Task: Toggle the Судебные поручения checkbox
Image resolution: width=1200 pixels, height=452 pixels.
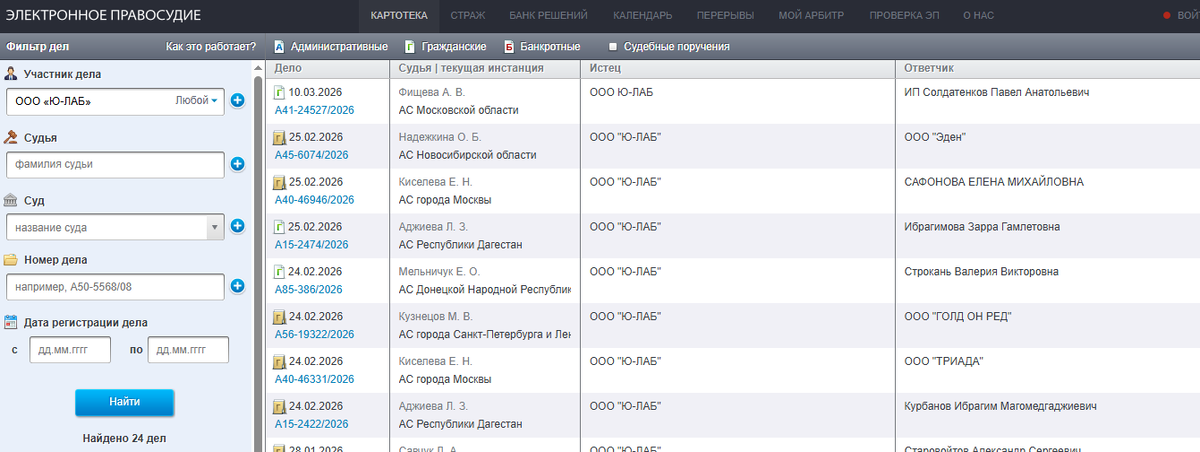Action: (614, 46)
